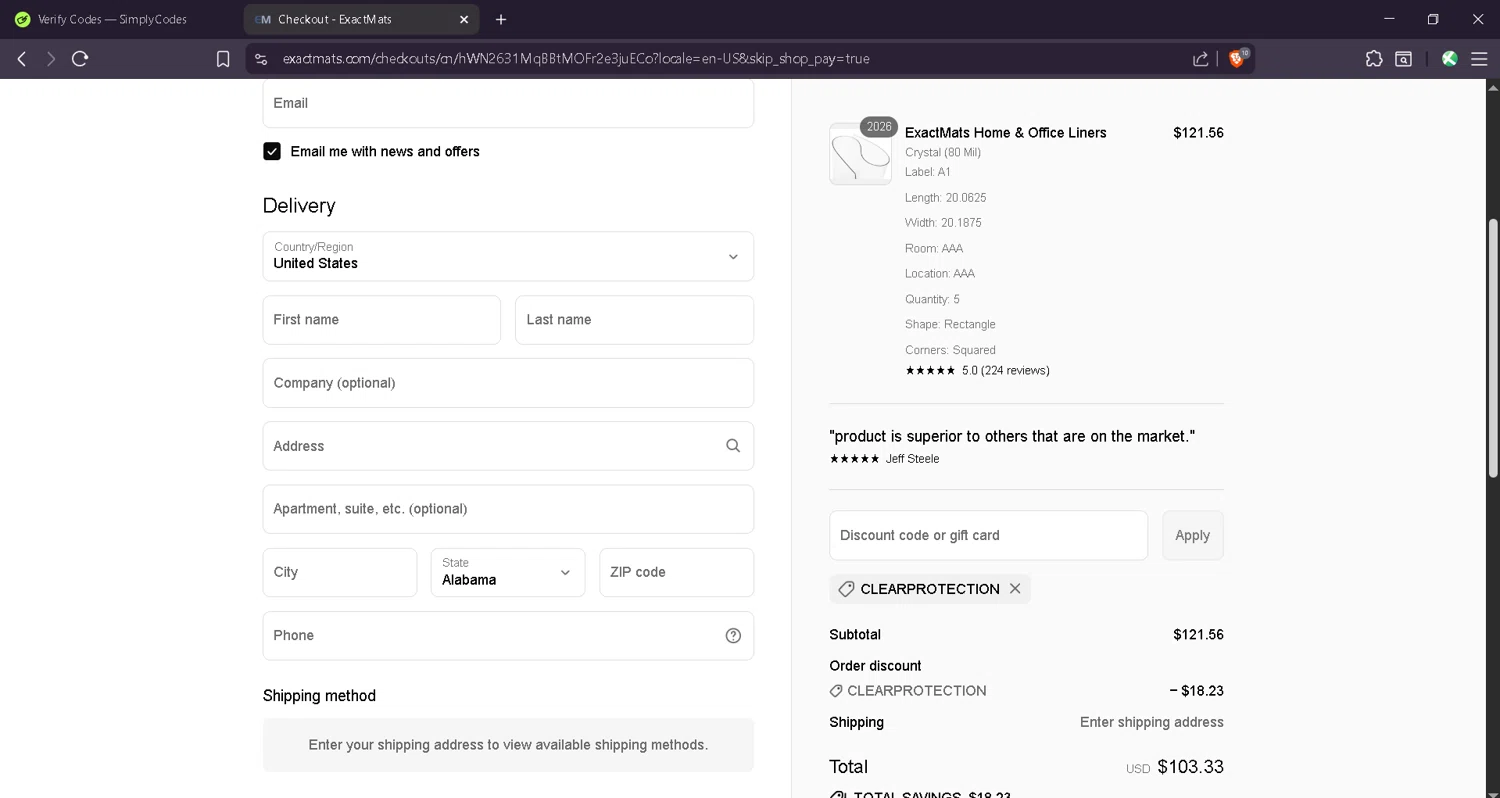
Task: Click the share page icon
Action: (1200, 59)
